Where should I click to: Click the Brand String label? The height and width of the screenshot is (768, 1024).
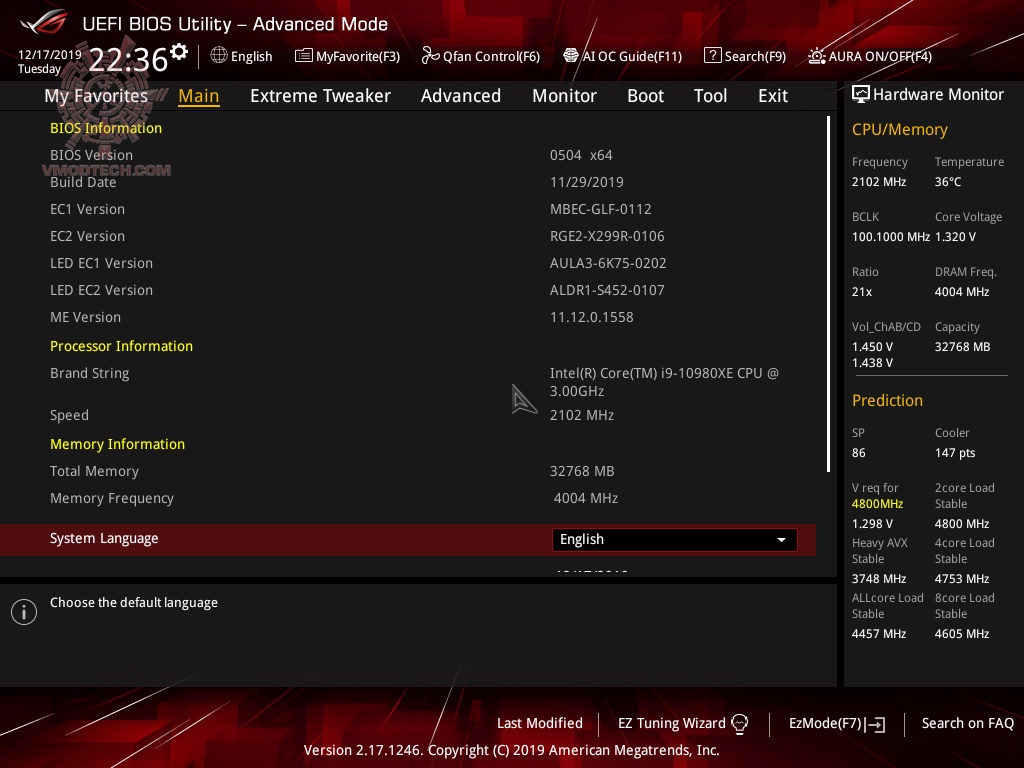[x=89, y=374]
